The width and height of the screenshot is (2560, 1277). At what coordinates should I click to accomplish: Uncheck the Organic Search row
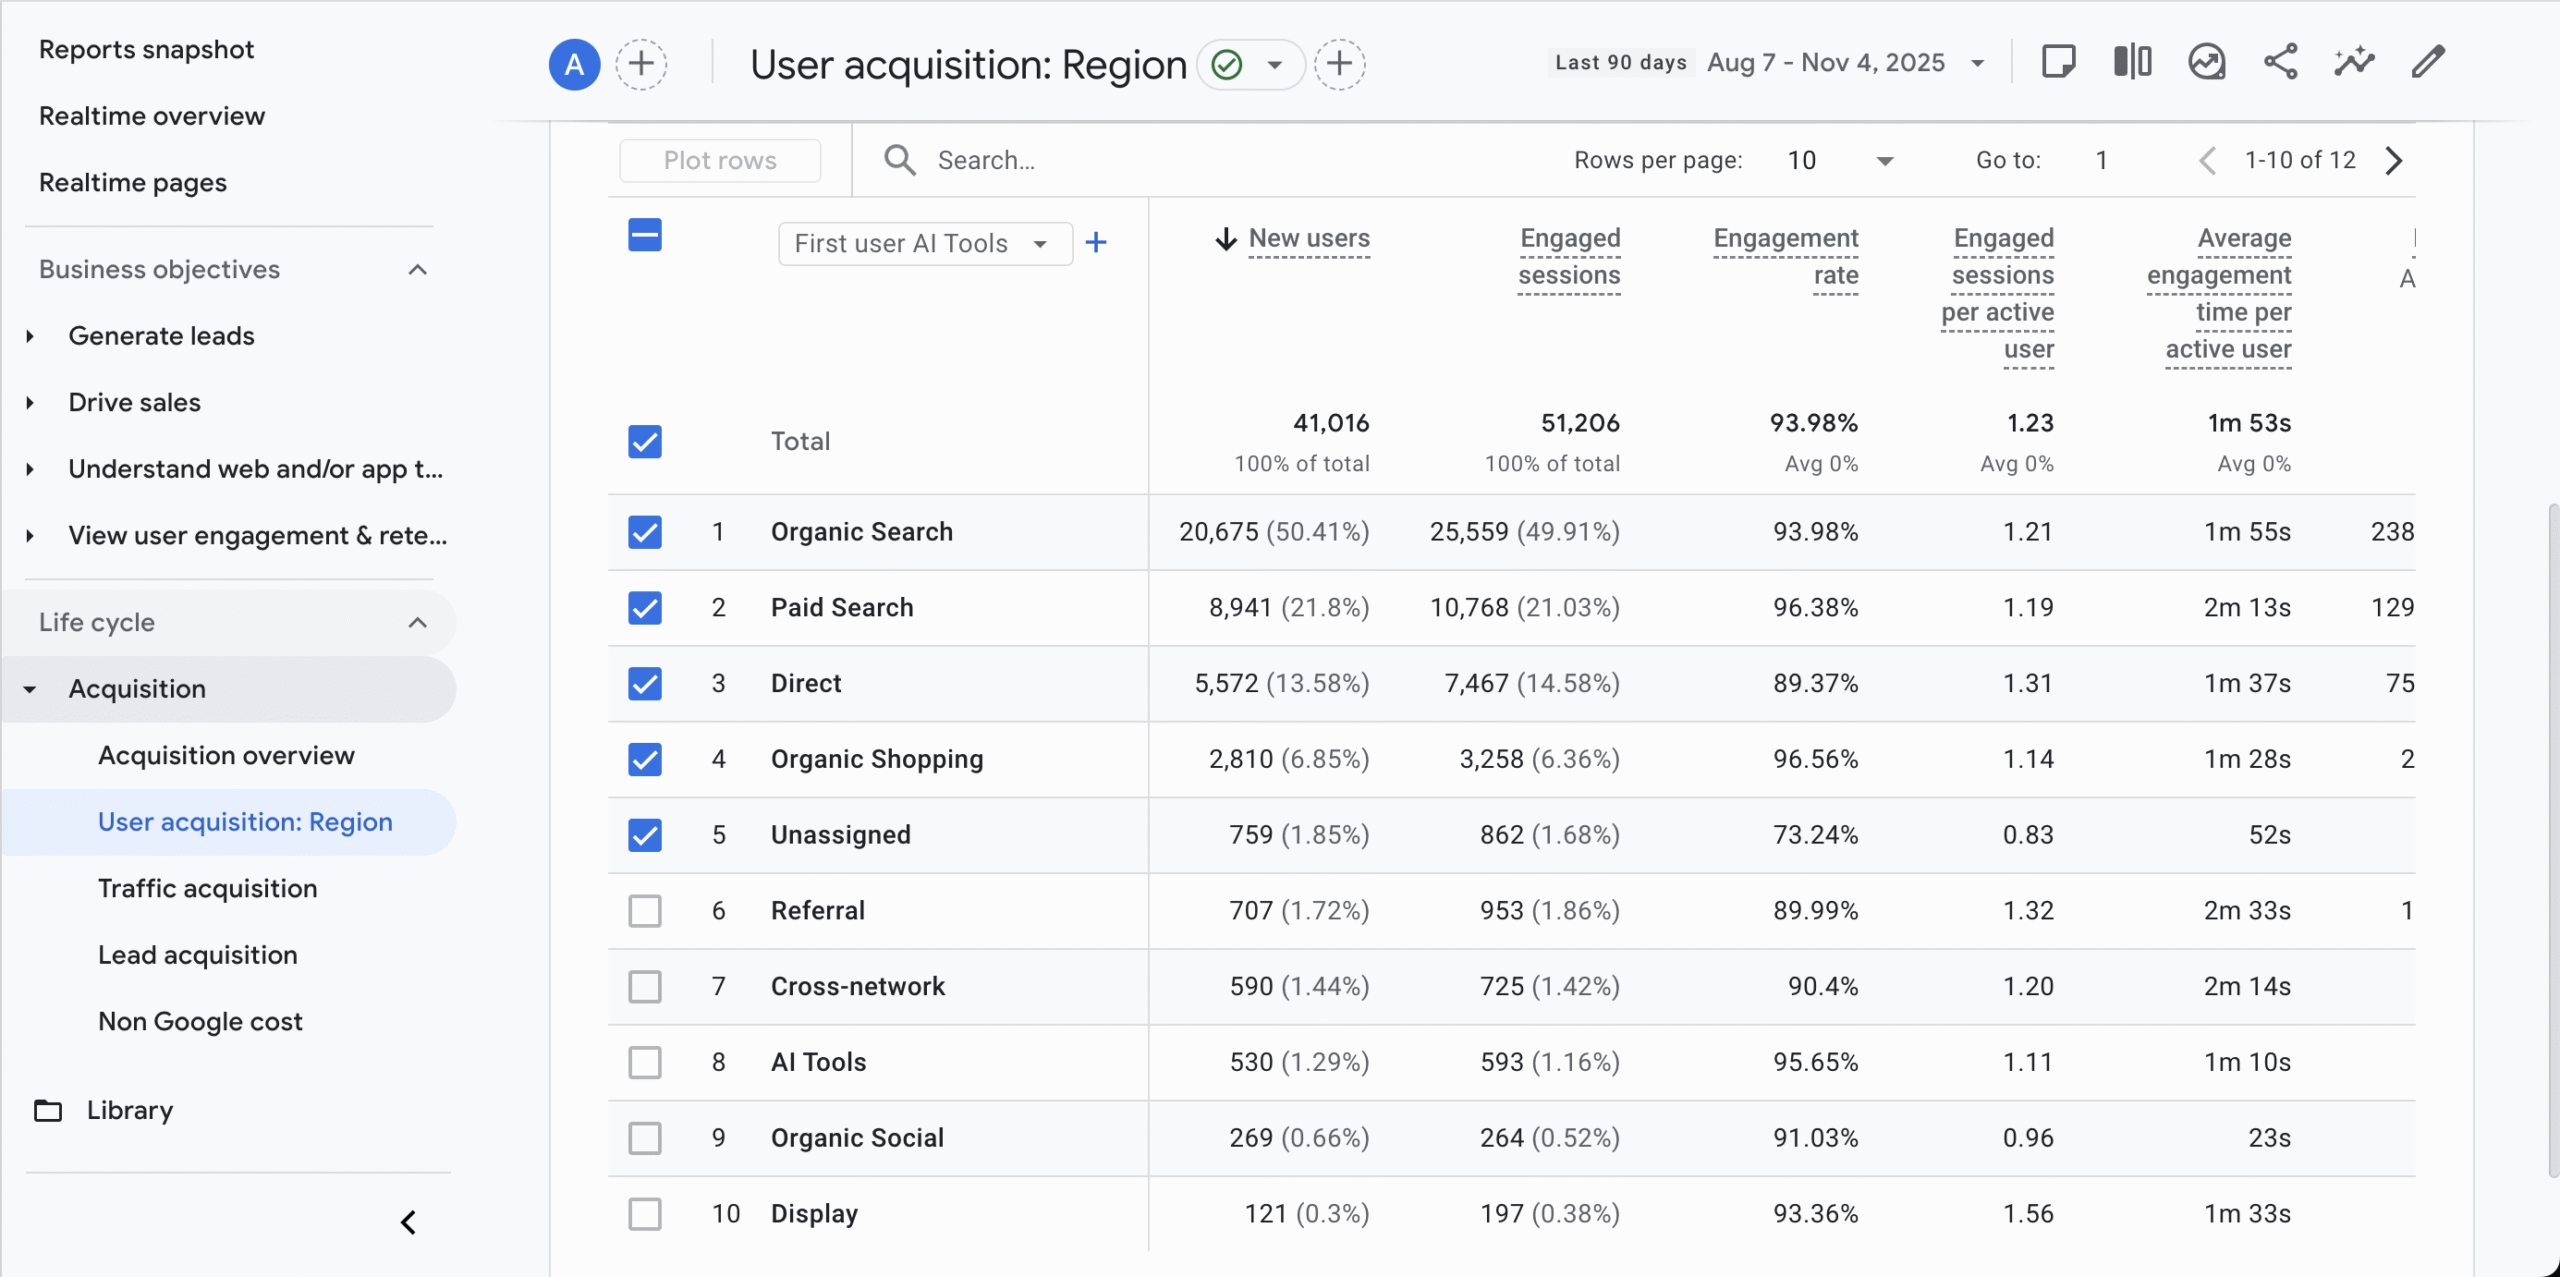[645, 532]
